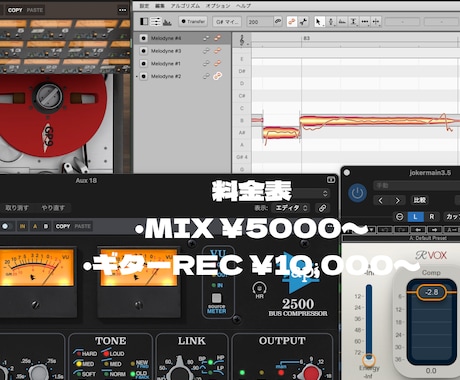Open the three-dot menu in tape plugin
The width and height of the screenshot is (460, 380).
(x=123, y=10)
